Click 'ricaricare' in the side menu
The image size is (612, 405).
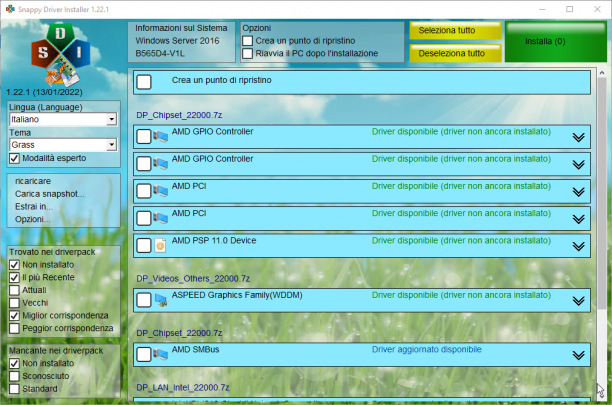click(x=33, y=181)
